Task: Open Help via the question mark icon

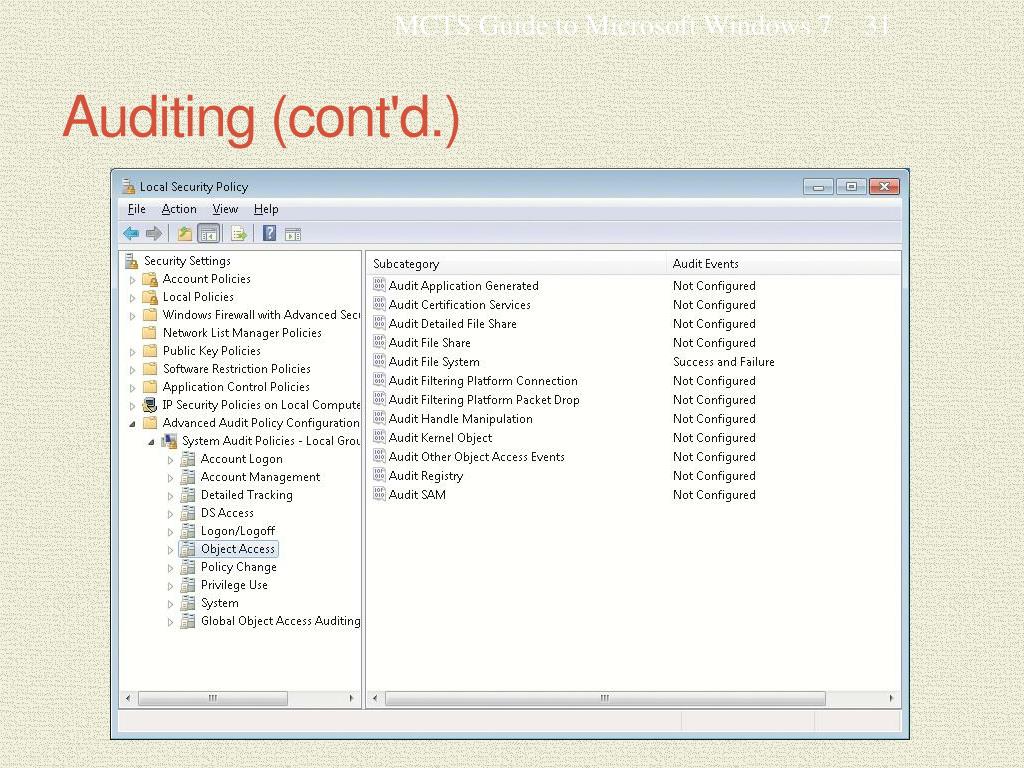Action: pos(269,233)
